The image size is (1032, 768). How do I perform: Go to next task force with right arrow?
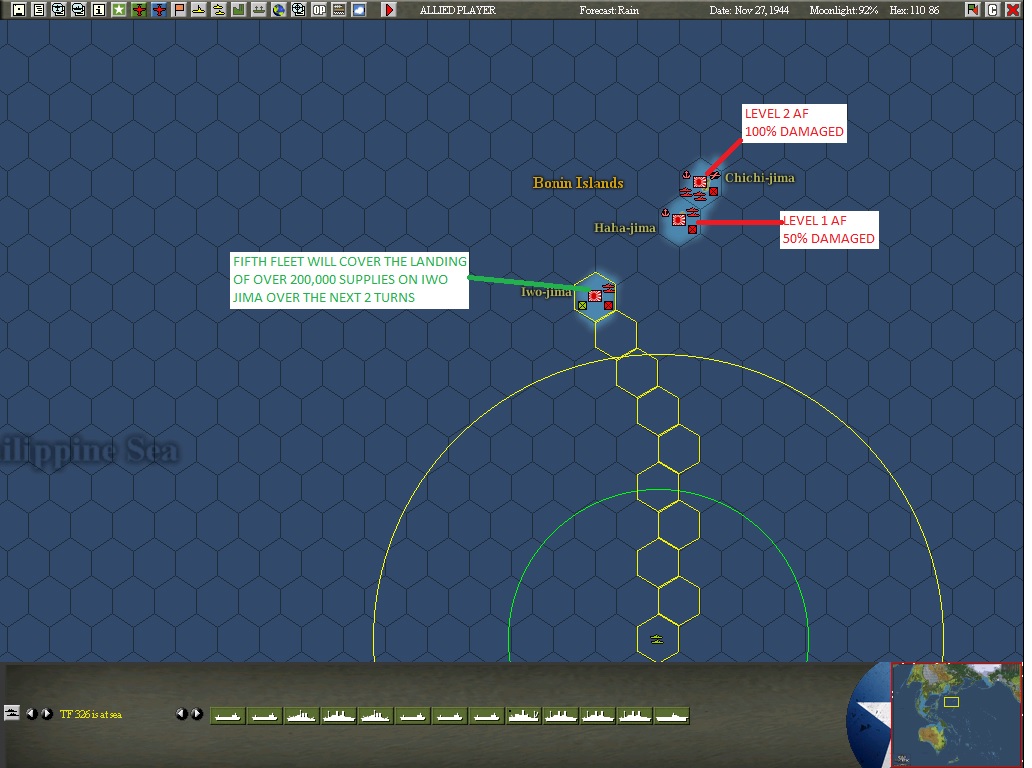pos(47,713)
